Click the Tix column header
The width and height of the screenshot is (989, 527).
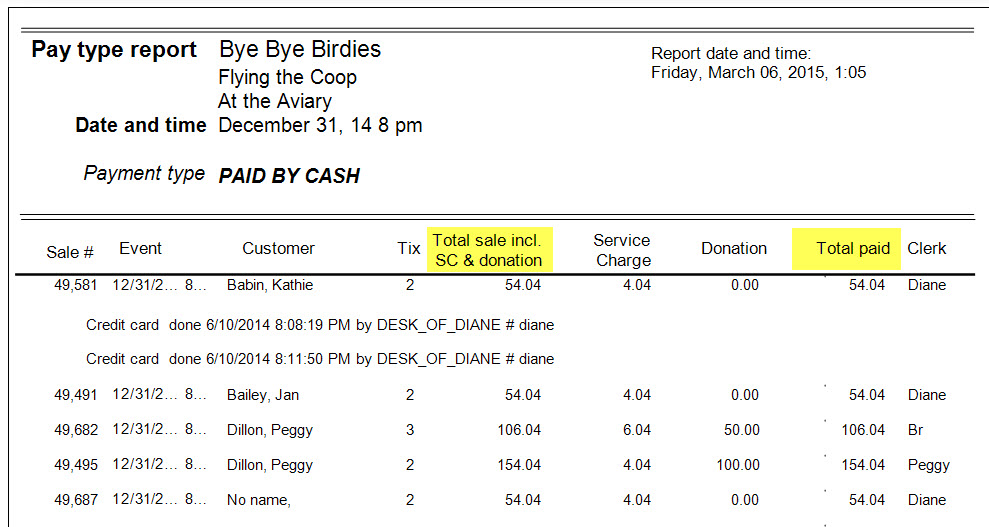pyautogui.click(x=409, y=248)
